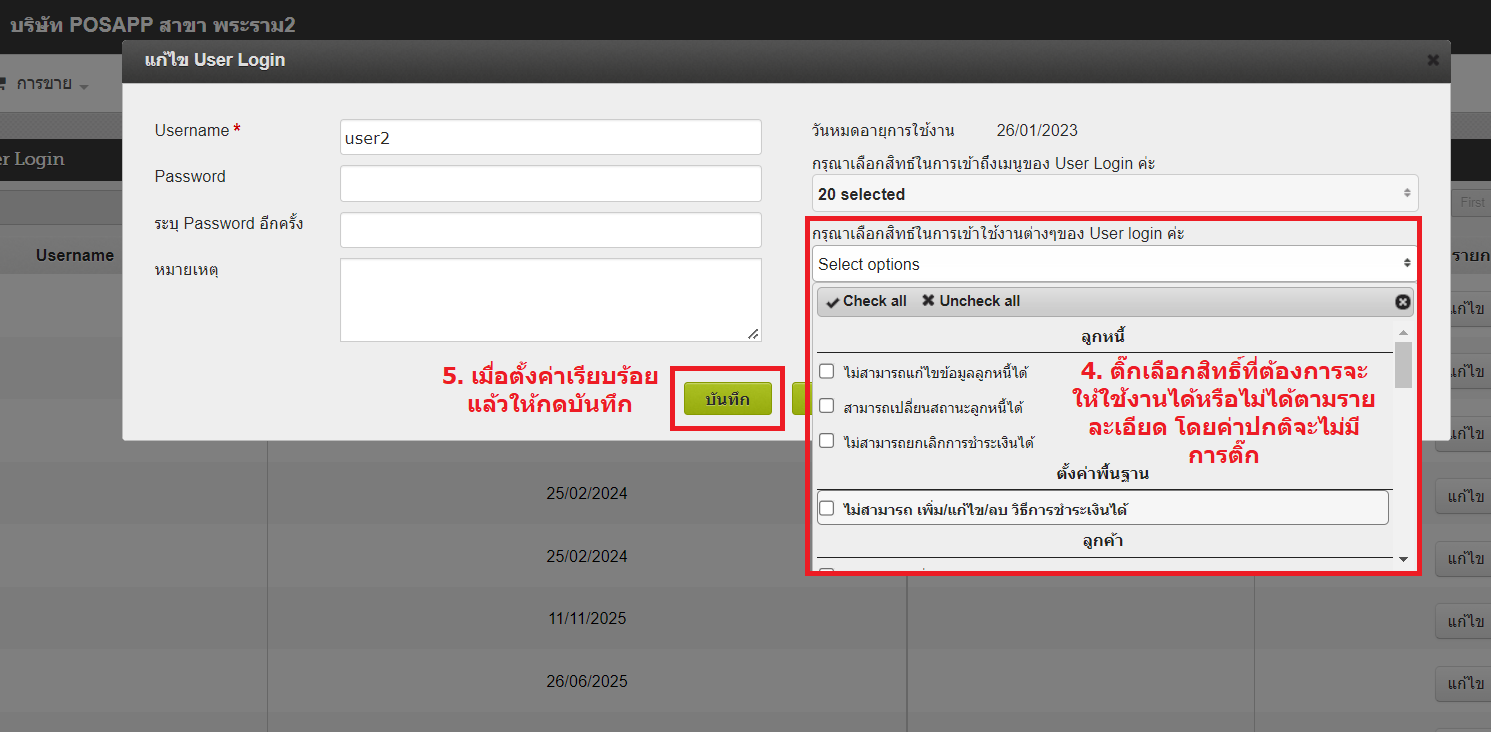1491x732 pixels.
Task: Click แก้ไข button in 26/06/2025 row
Action: pyautogui.click(x=1465, y=684)
